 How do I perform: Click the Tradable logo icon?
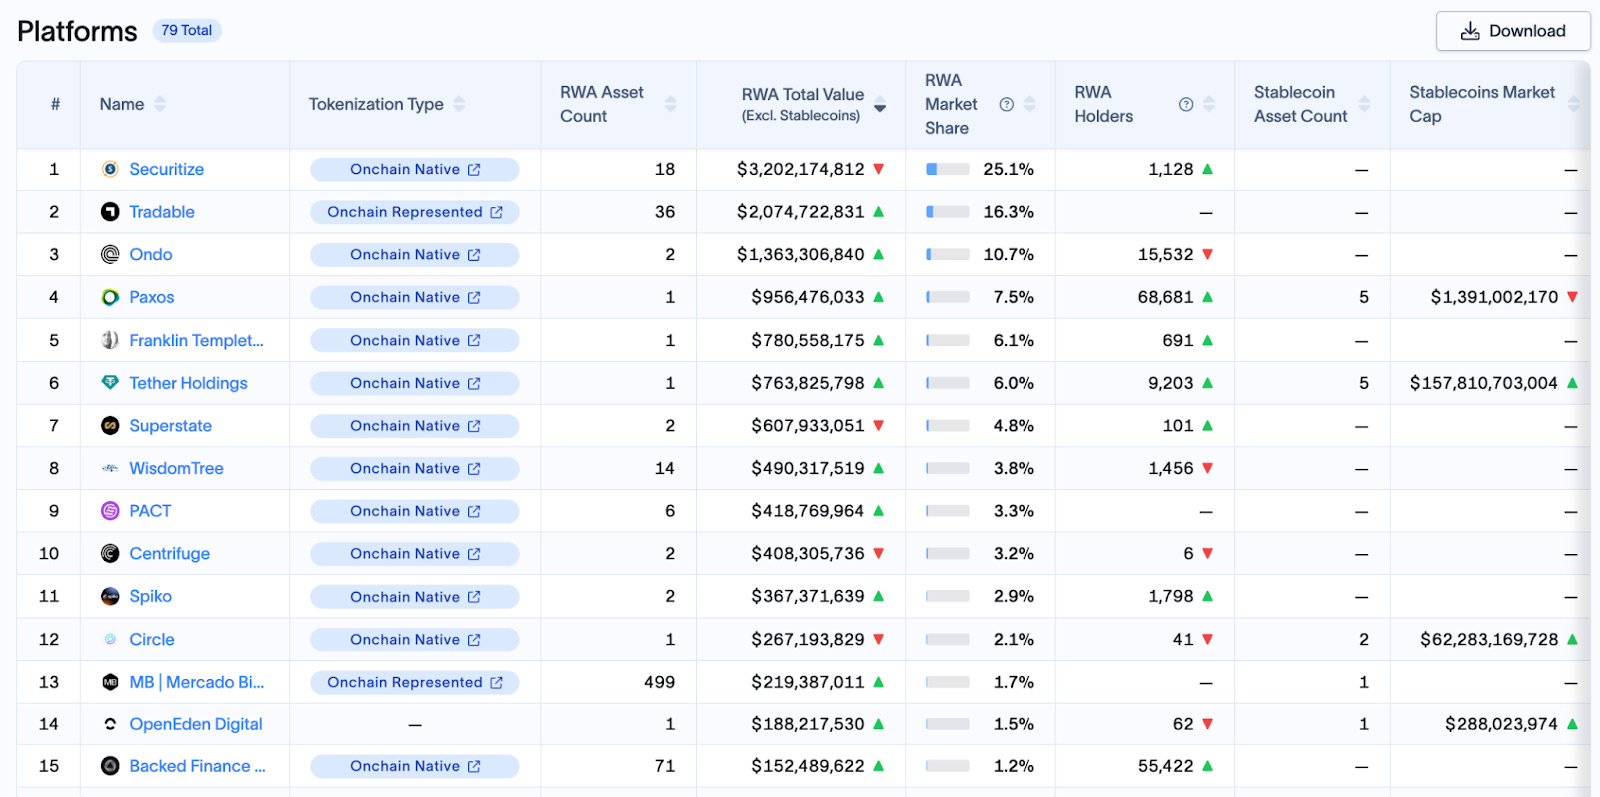click(110, 212)
